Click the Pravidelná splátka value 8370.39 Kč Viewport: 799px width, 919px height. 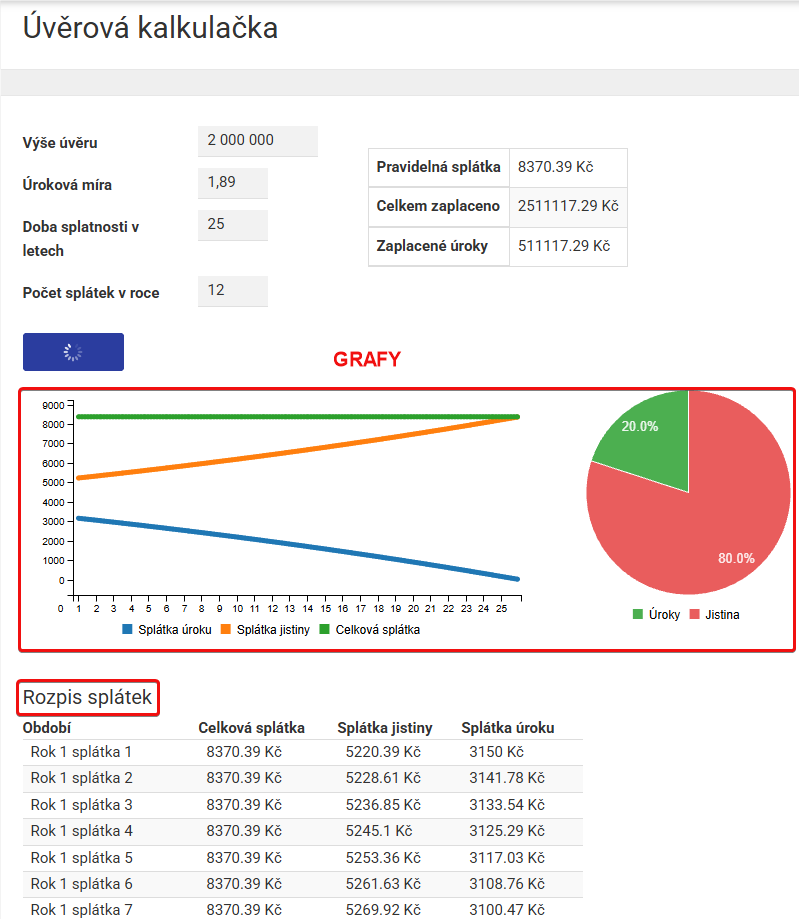[x=555, y=167]
